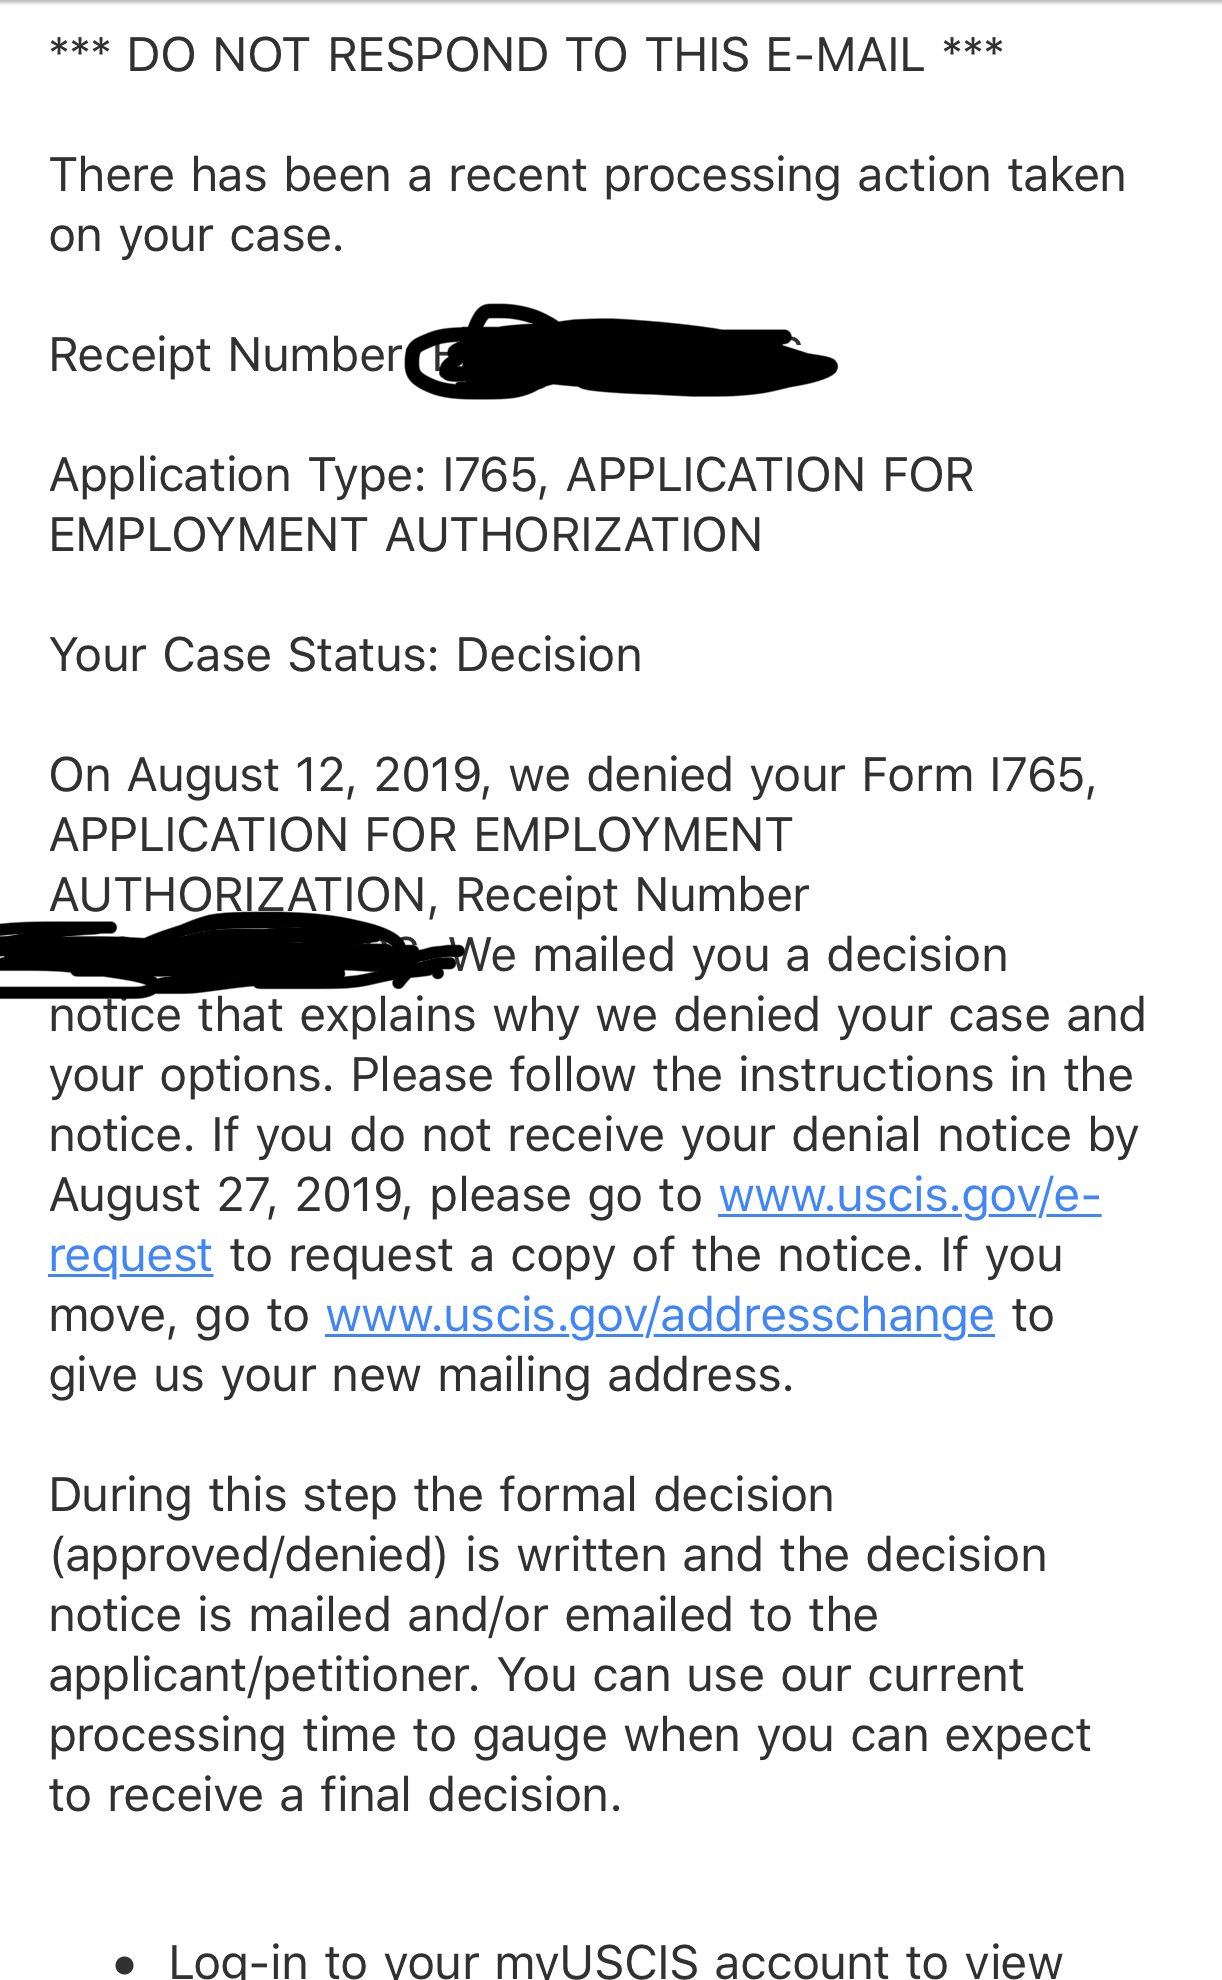Click the "Receipt Number" label near top
This screenshot has height=1980, width=1222.
click(226, 355)
